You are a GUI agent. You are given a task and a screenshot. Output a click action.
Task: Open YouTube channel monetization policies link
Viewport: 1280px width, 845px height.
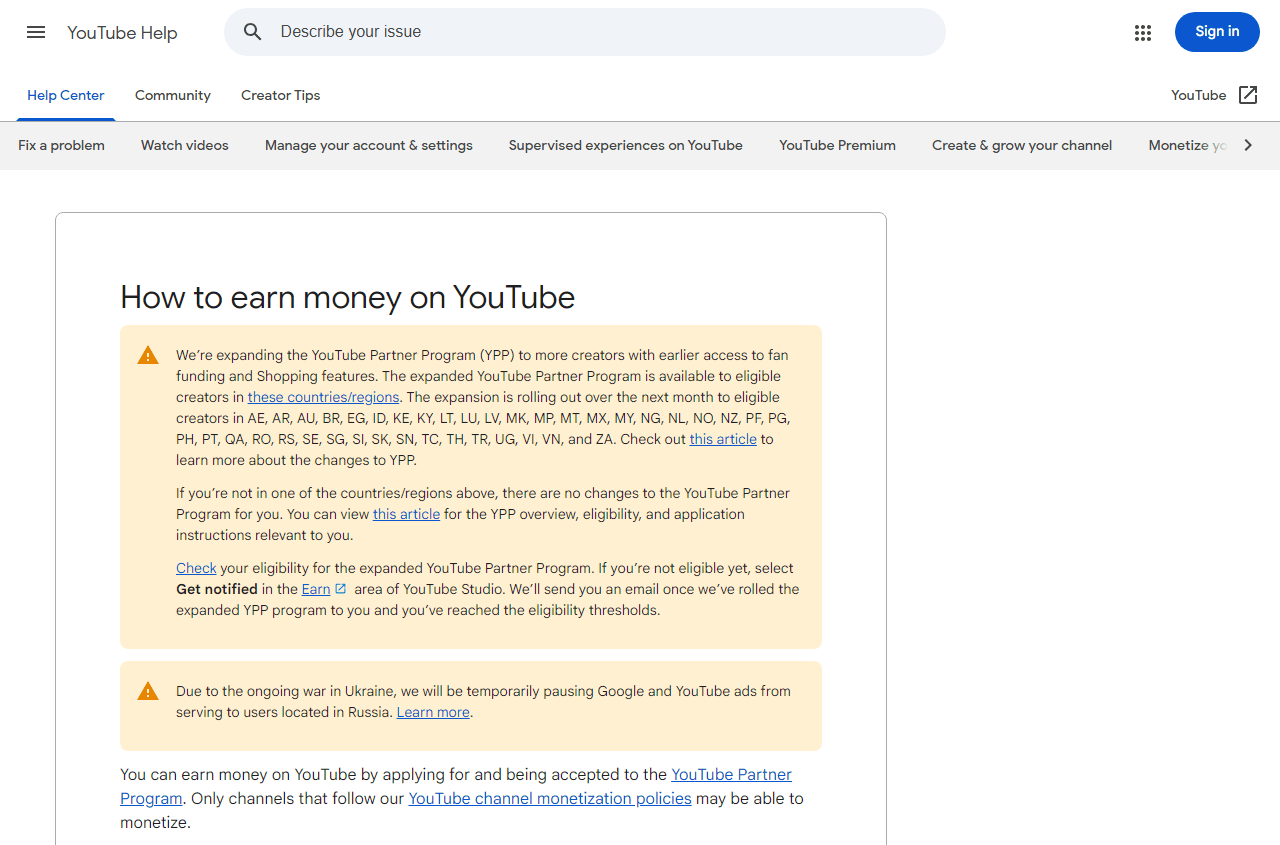(x=550, y=798)
